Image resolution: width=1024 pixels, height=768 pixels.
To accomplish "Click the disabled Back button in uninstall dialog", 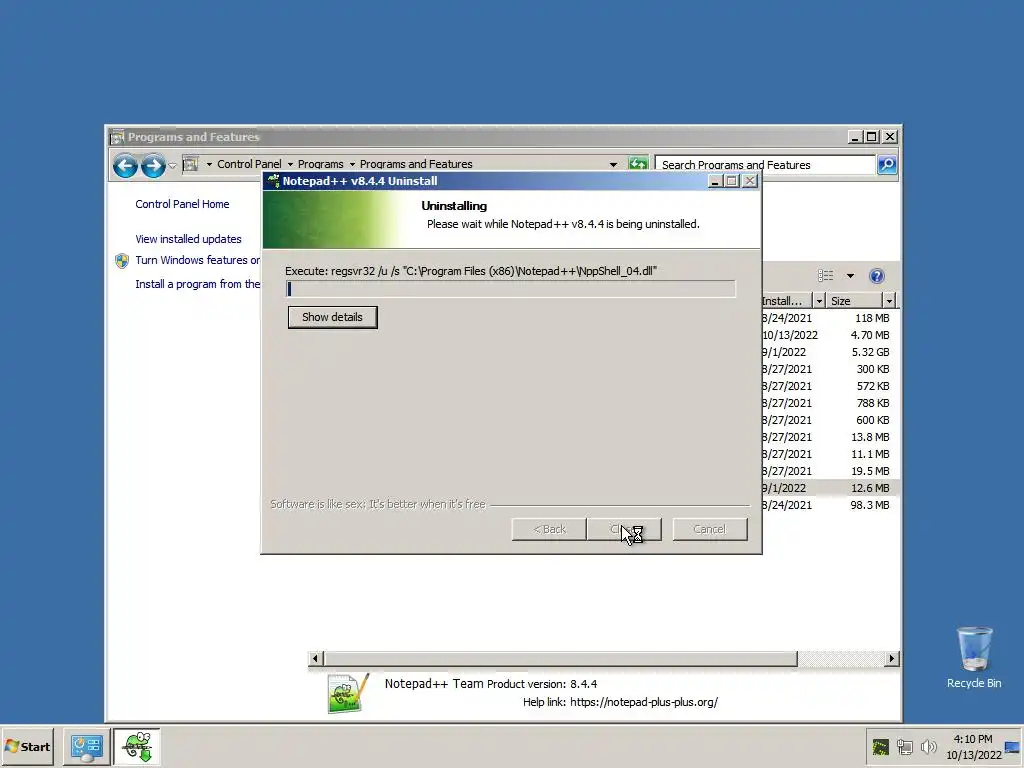I will point(549,529).
